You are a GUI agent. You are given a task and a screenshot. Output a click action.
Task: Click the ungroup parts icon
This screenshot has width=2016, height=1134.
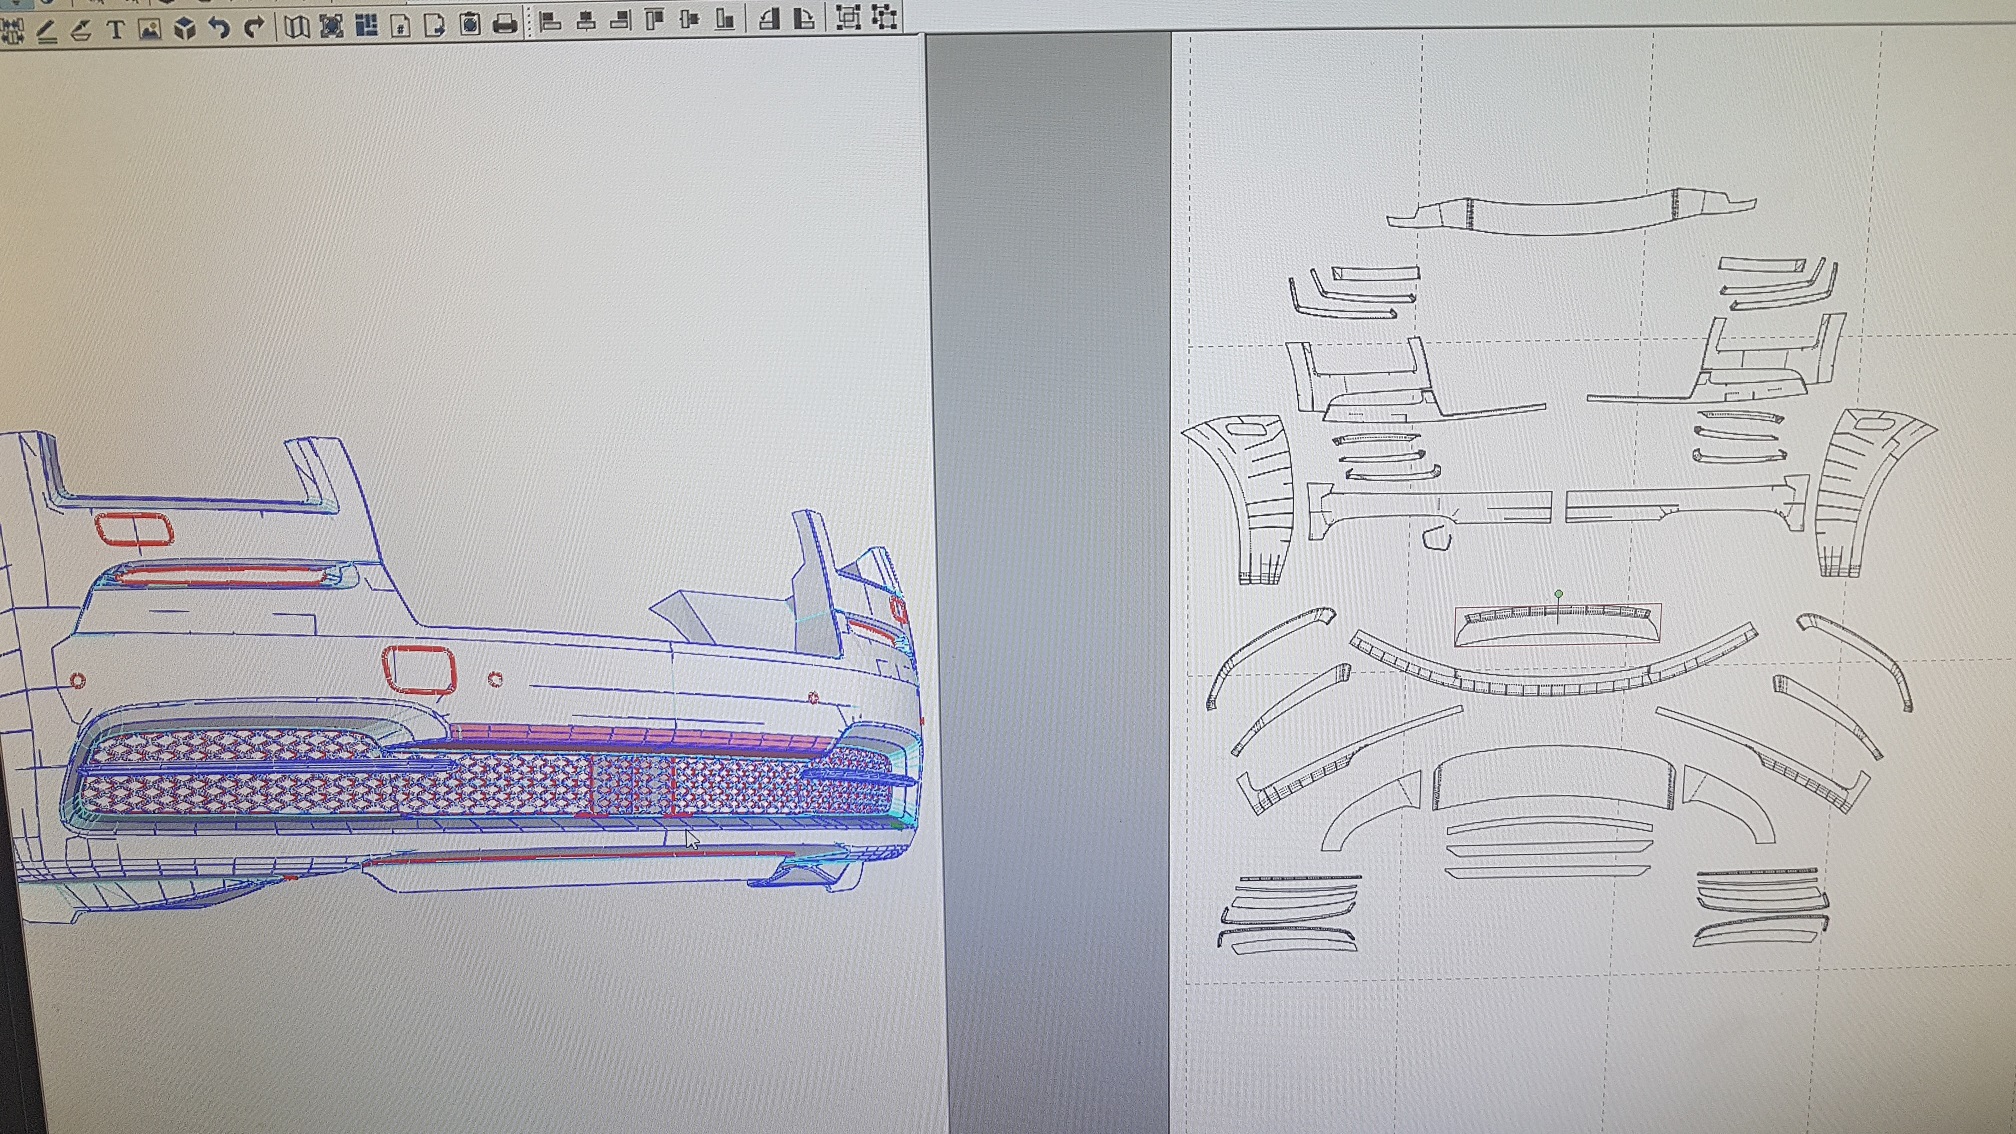(x=884, y=16)
